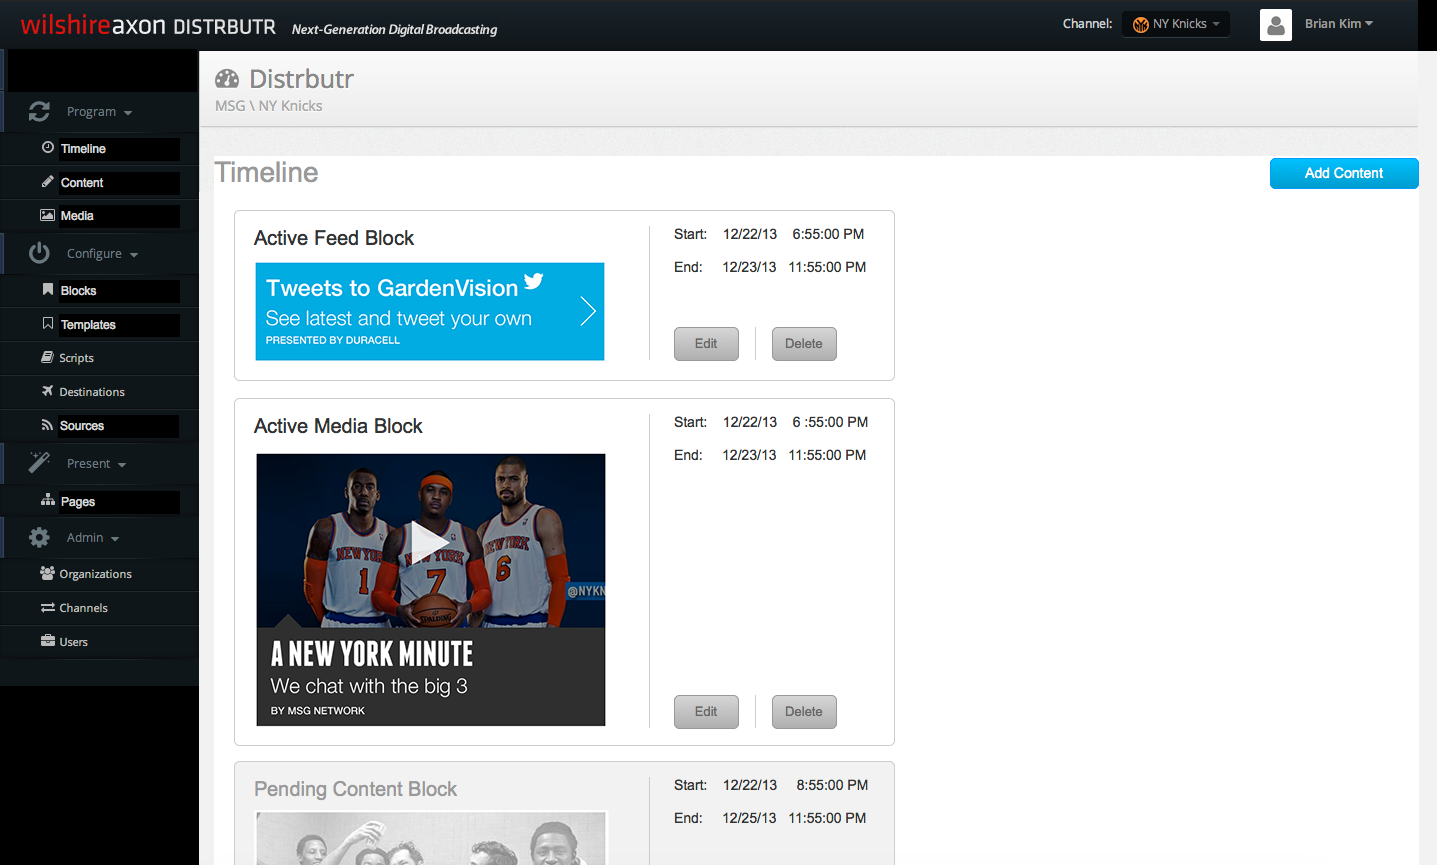Open Destinations in sidebar

point(92,392)
